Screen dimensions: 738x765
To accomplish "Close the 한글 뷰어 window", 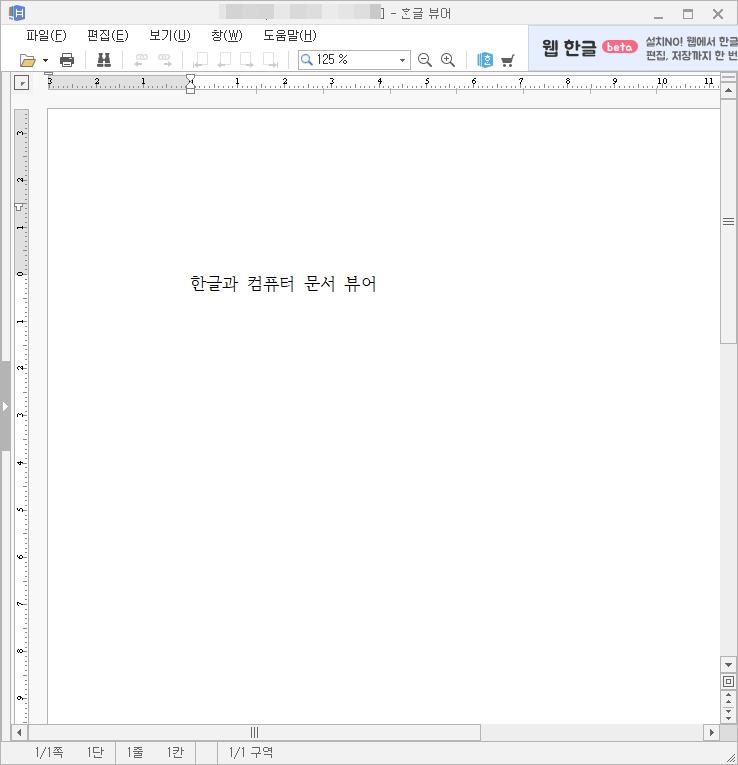I will point(718,14).
